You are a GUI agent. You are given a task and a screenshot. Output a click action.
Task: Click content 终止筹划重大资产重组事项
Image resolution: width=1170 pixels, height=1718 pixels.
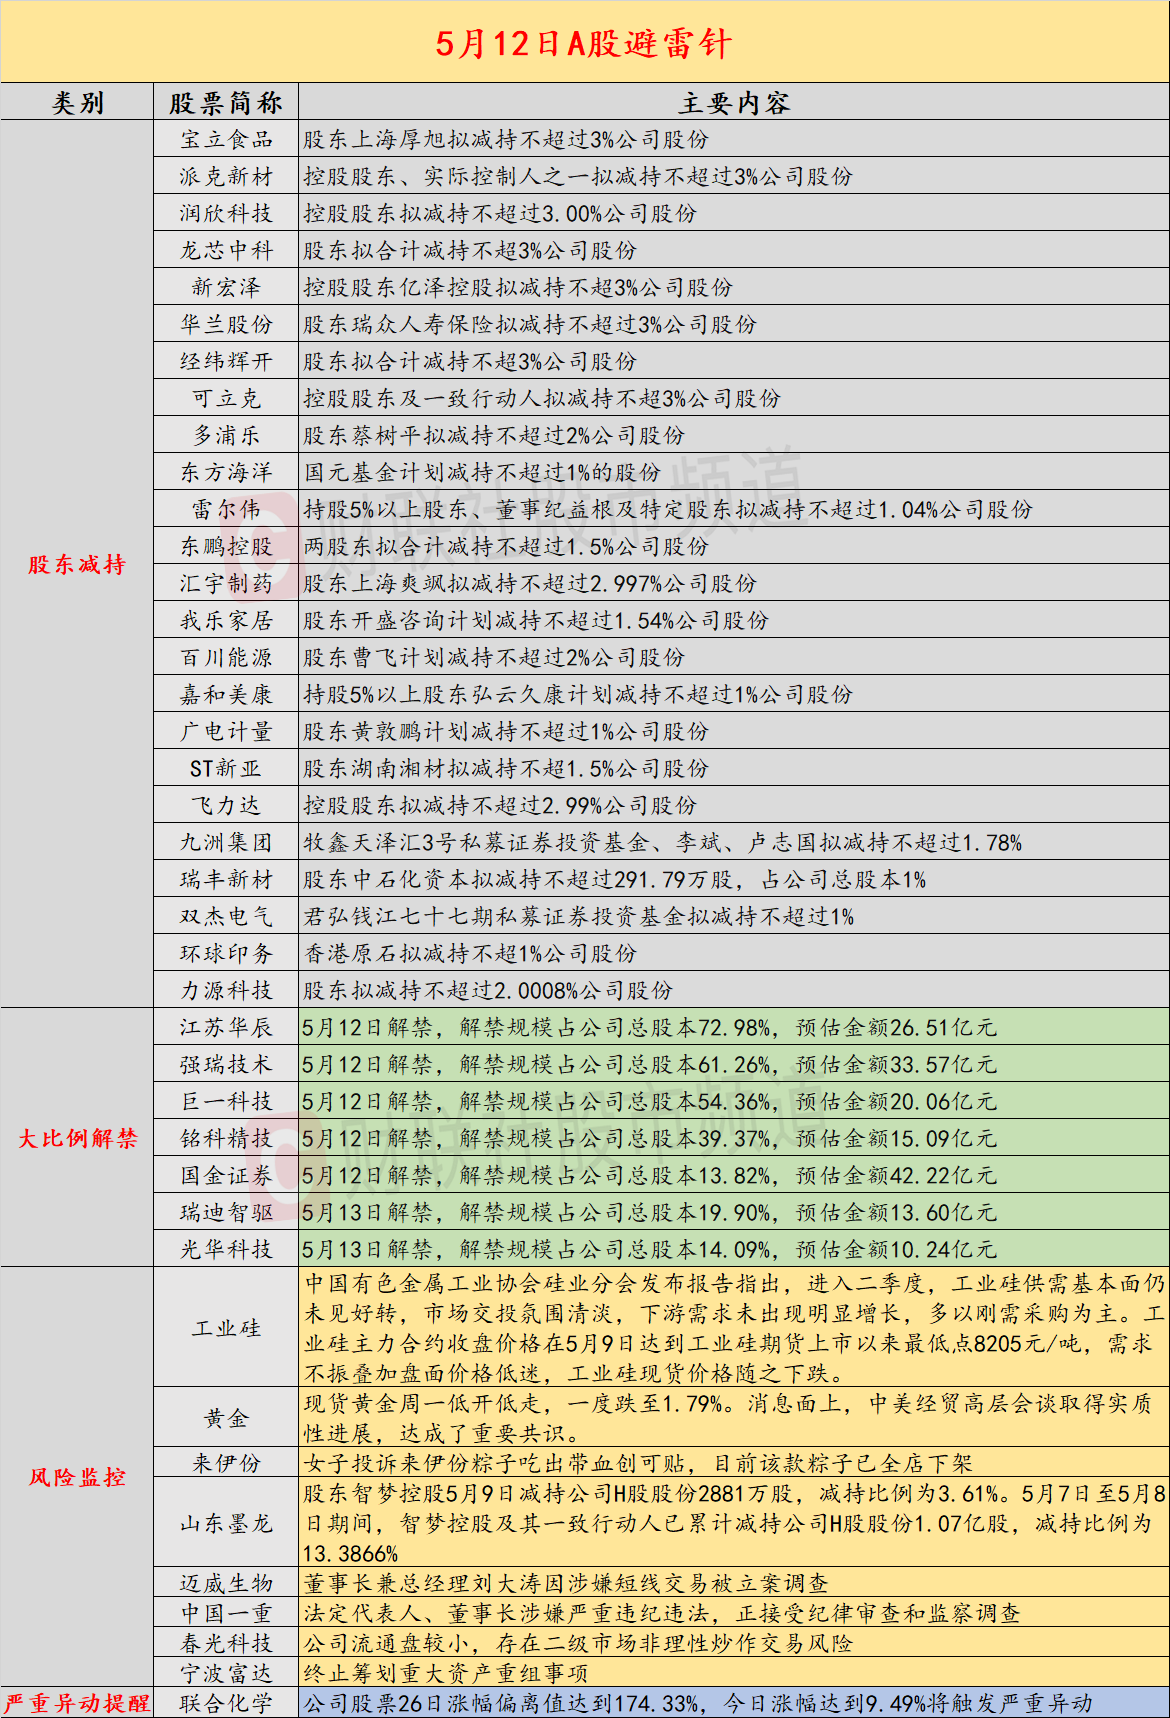[446, 1673]
